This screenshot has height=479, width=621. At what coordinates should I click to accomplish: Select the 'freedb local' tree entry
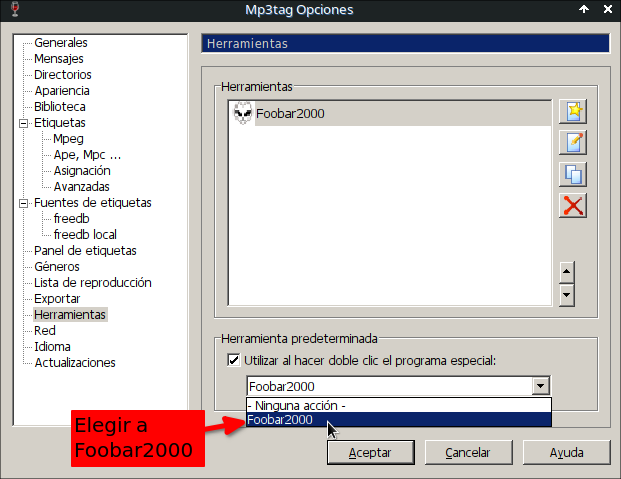pyautogui.click(x=85, y=235)
